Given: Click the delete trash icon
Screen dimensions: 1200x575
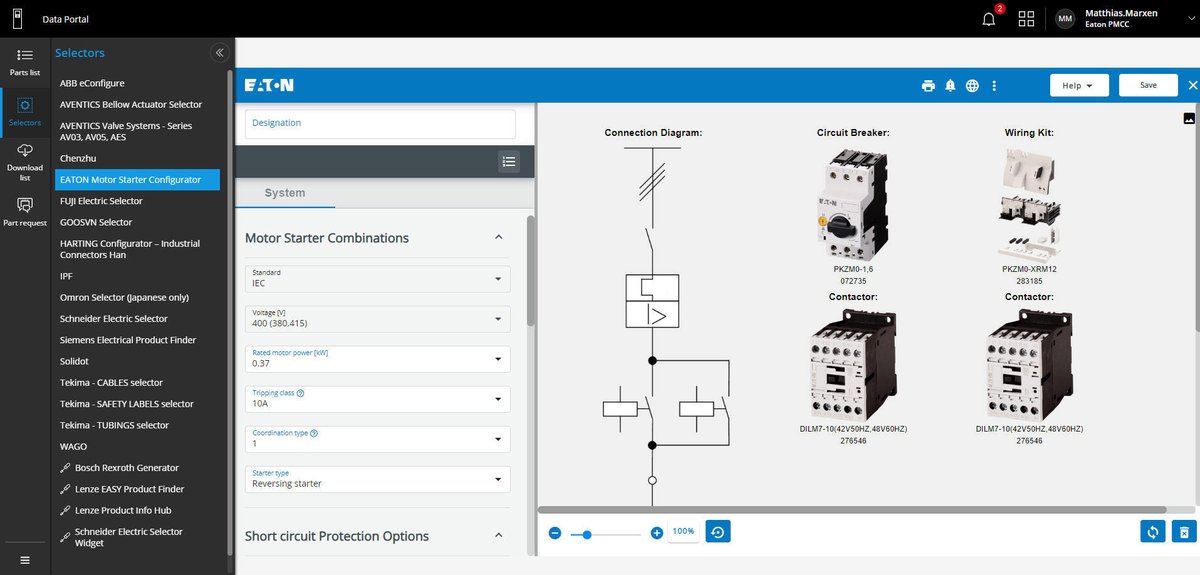Looking at the screenshot, I should pos(1183,533).
